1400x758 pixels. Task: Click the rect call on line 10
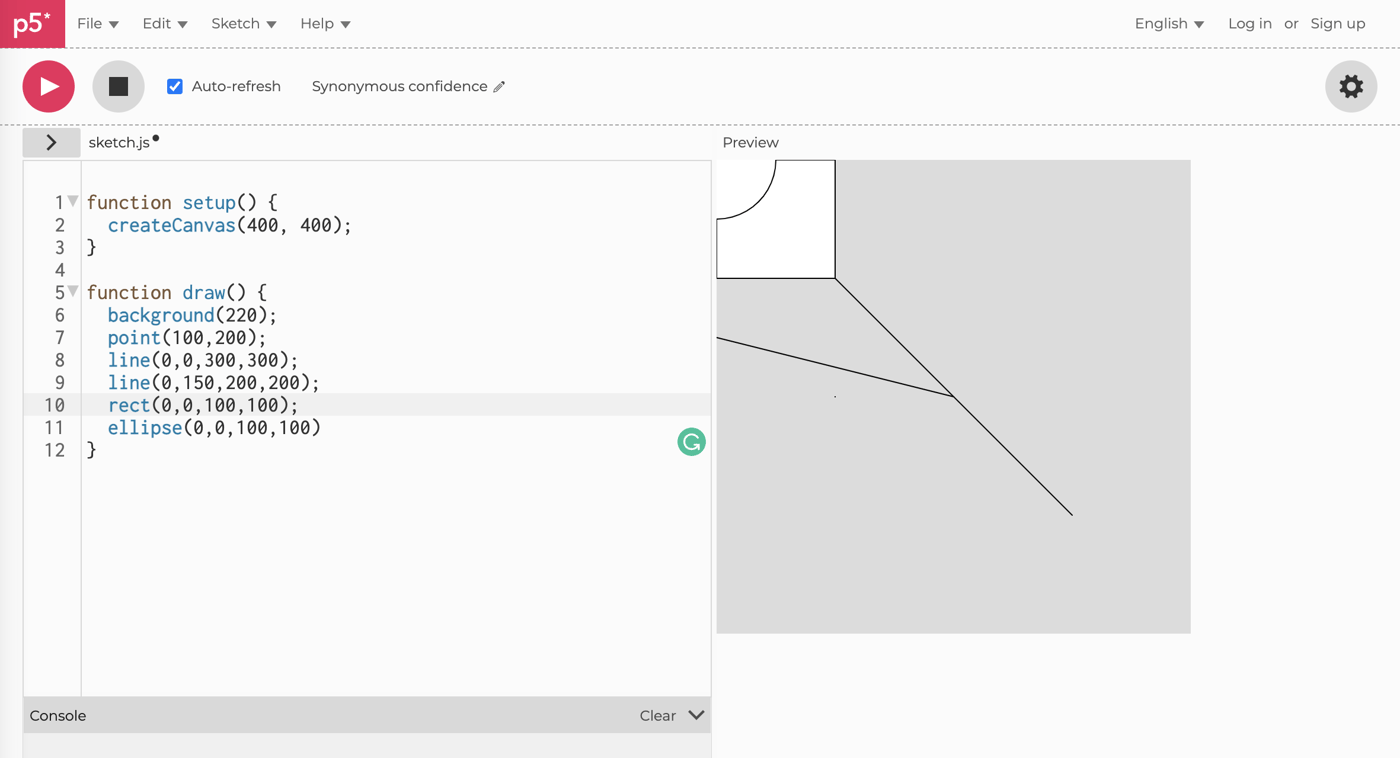coord(129,405)
